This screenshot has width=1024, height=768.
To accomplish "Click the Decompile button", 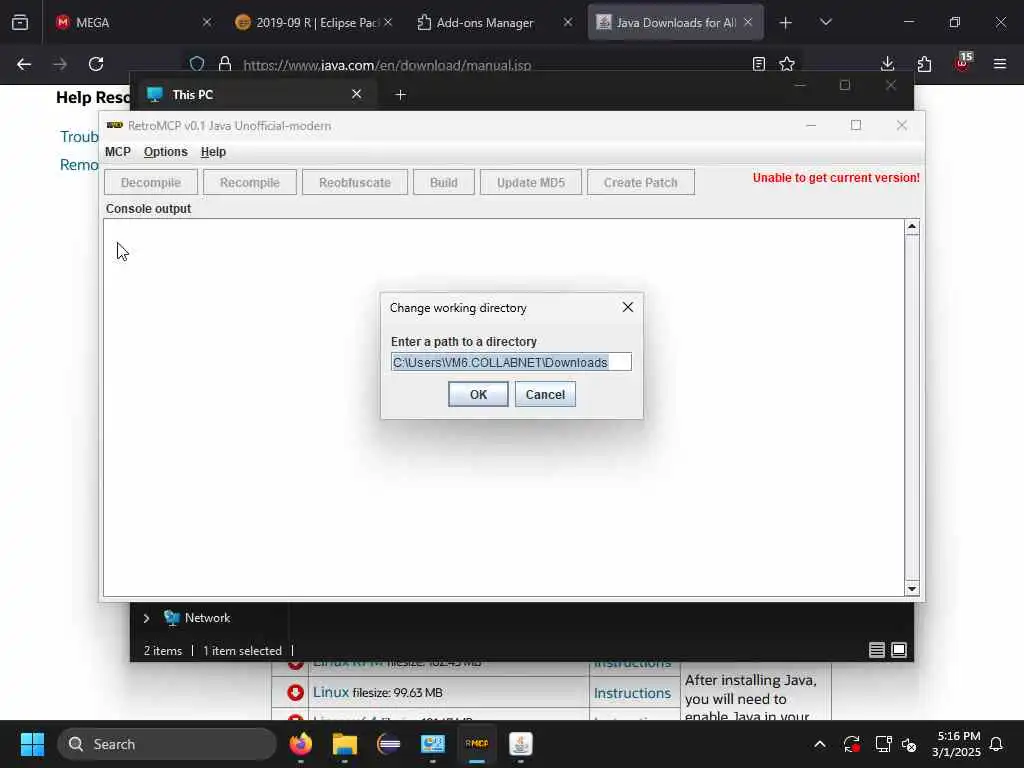I will (151, 182).
